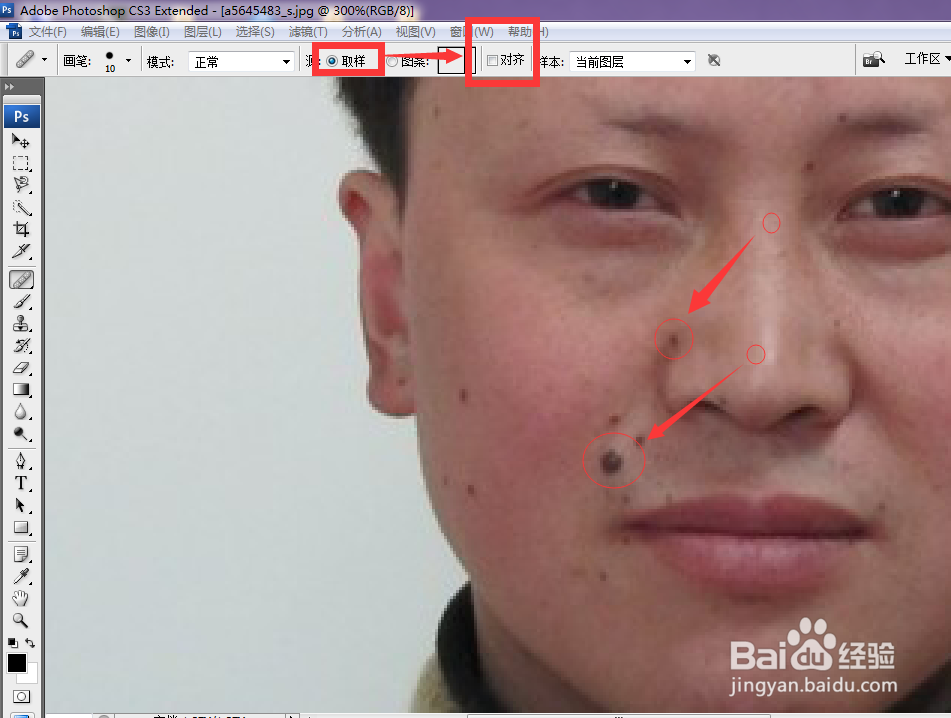Screen dimensions: 951x718
Task: Toggle ignore adjustment layers icon
Action: (x=714, y=60)
